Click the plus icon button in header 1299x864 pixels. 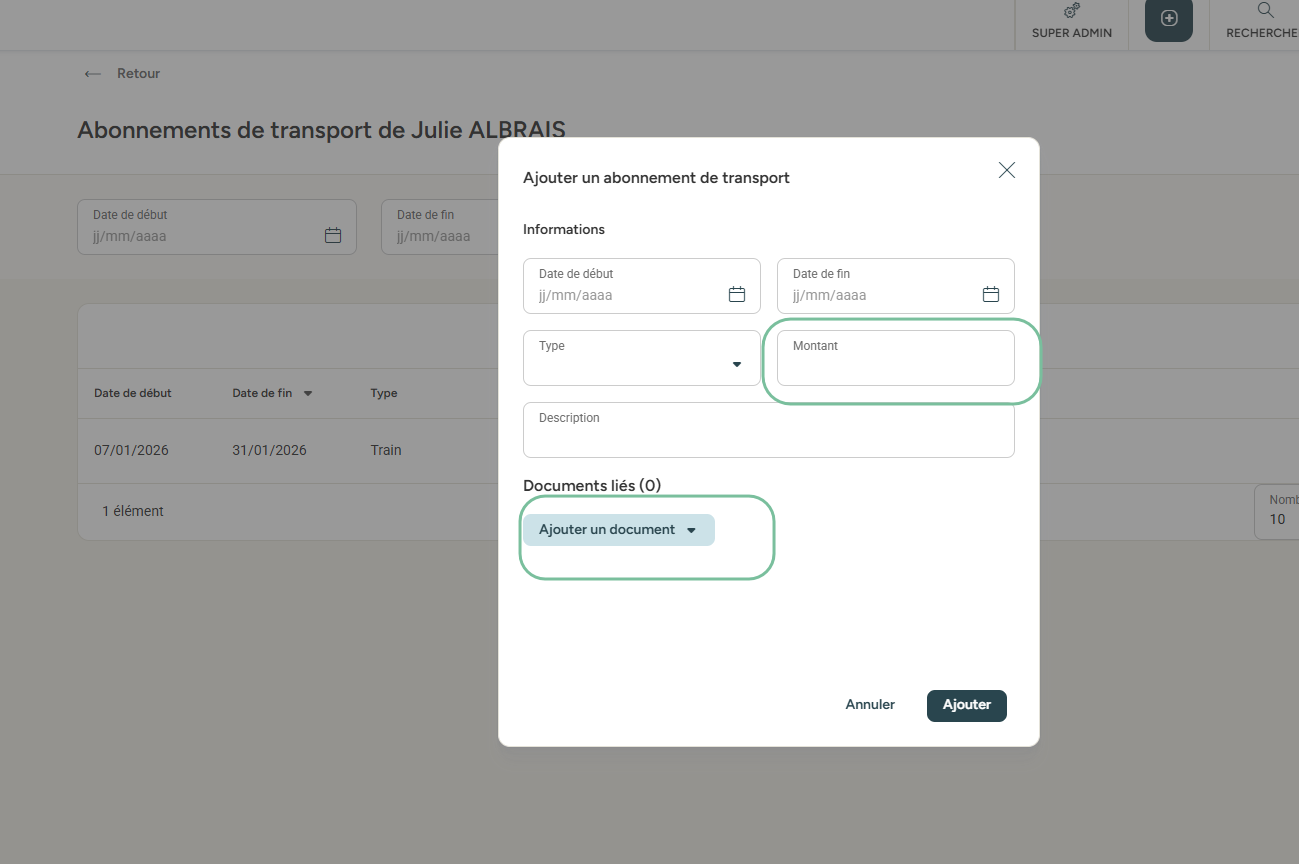(1168, 19)
